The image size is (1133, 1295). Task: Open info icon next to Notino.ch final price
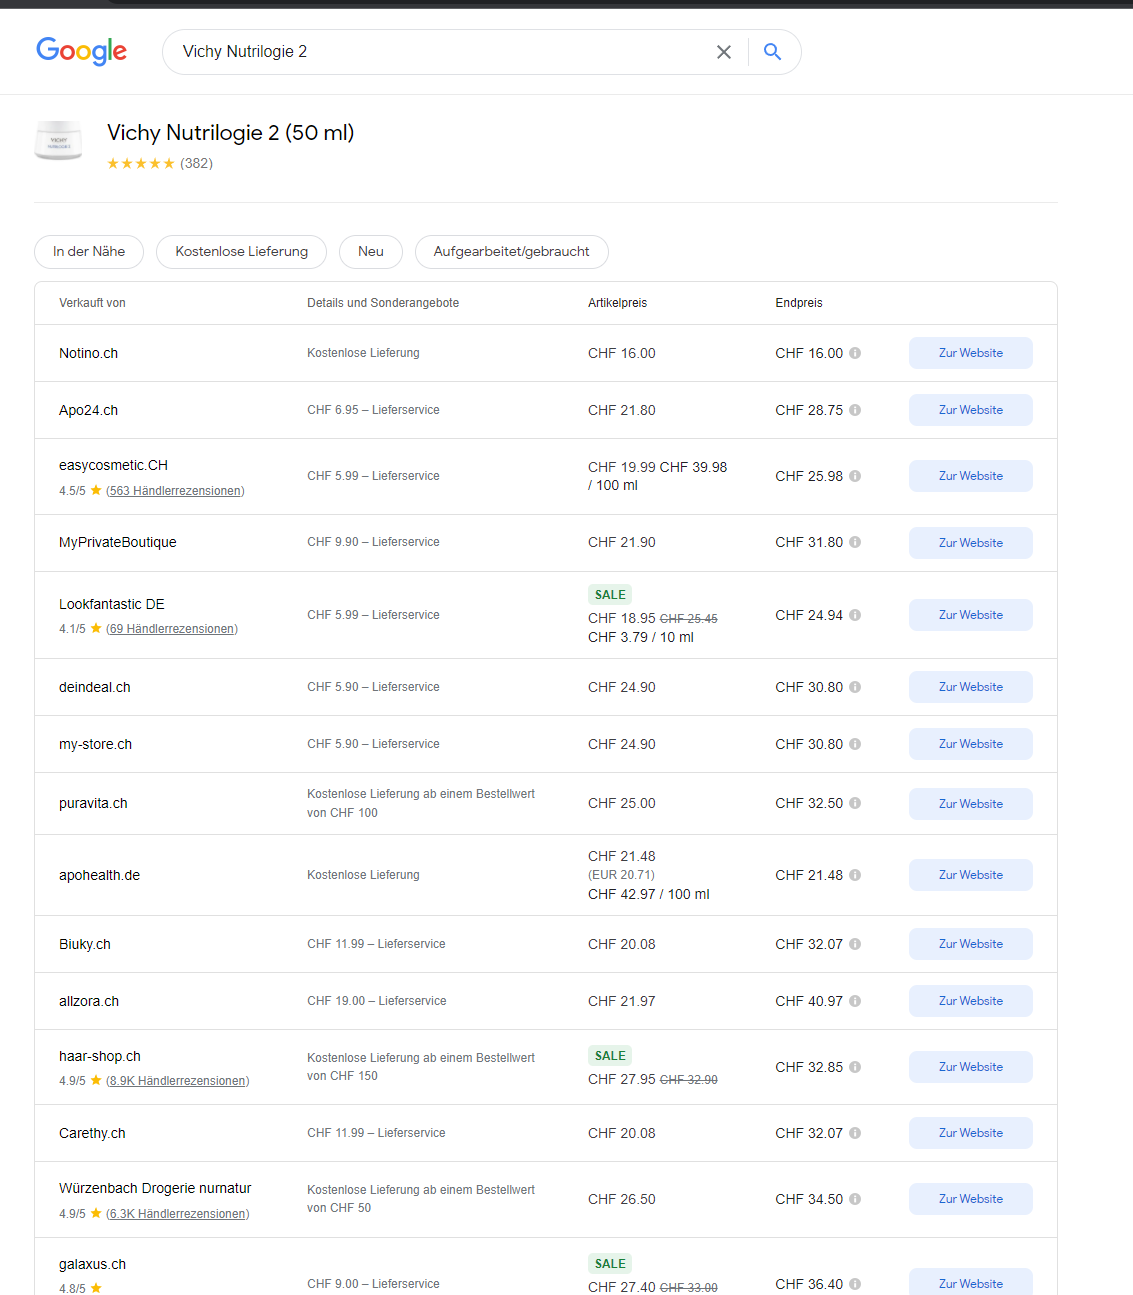(855, 353)
